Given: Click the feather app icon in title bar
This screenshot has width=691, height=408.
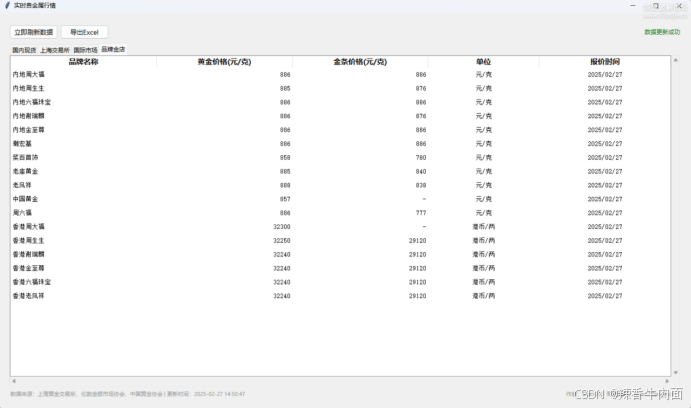Looking at the screenshot, I should tap(7, 5).
